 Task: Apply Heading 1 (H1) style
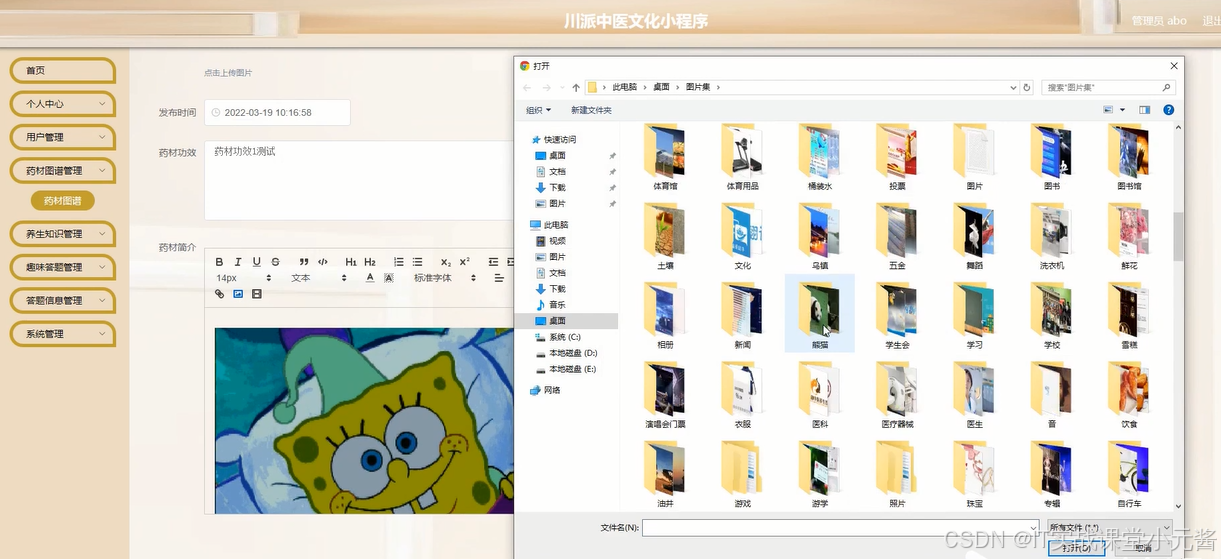tap(351, 262)
